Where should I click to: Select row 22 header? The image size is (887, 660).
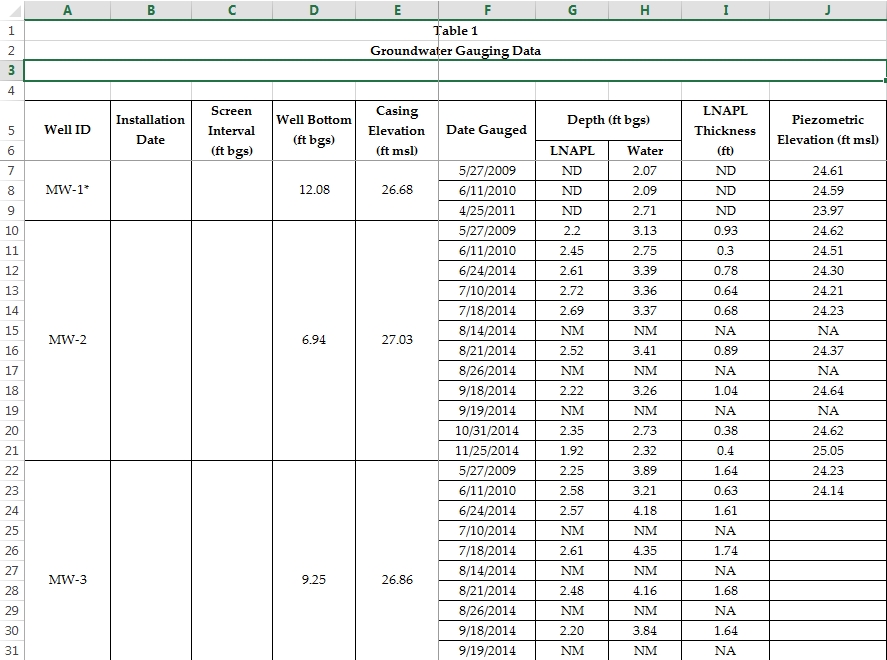pyautogui.click(x=11, y=471)
